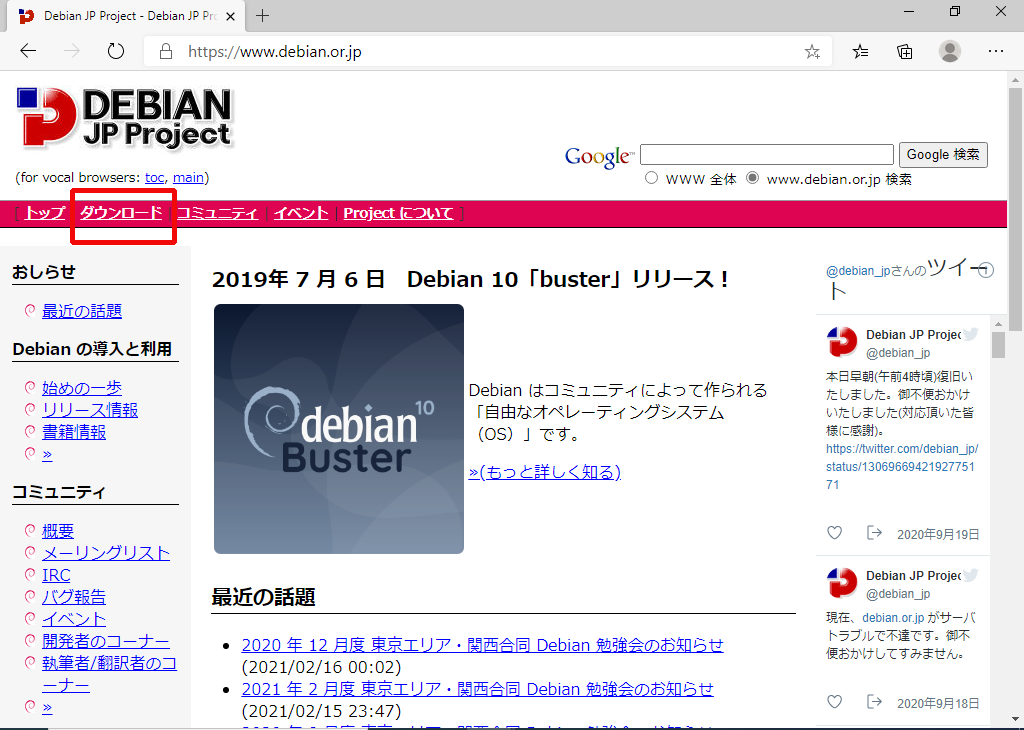Open the Project について menu item
The height and width of the screenshot is (730, 1024).
398,213
